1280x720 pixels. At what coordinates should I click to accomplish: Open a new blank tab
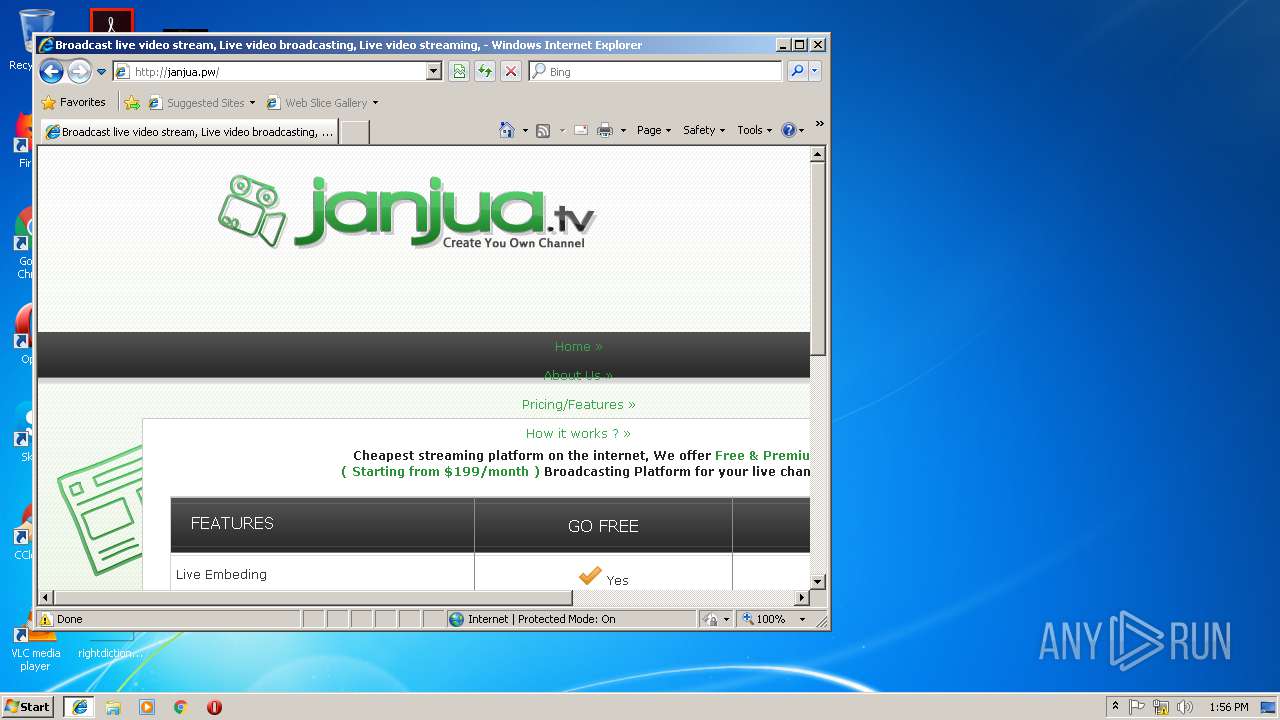coord(355,132)
